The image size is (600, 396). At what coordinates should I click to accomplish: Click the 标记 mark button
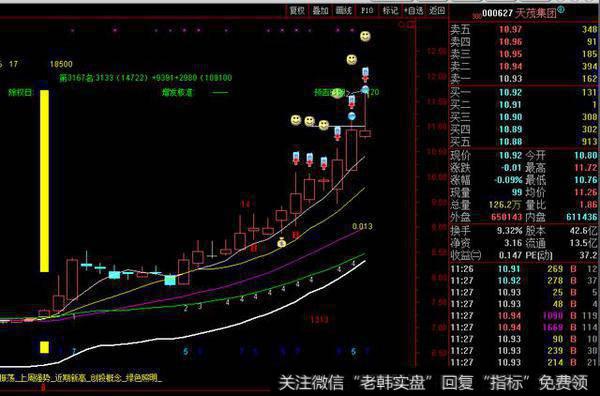point(390,11)
